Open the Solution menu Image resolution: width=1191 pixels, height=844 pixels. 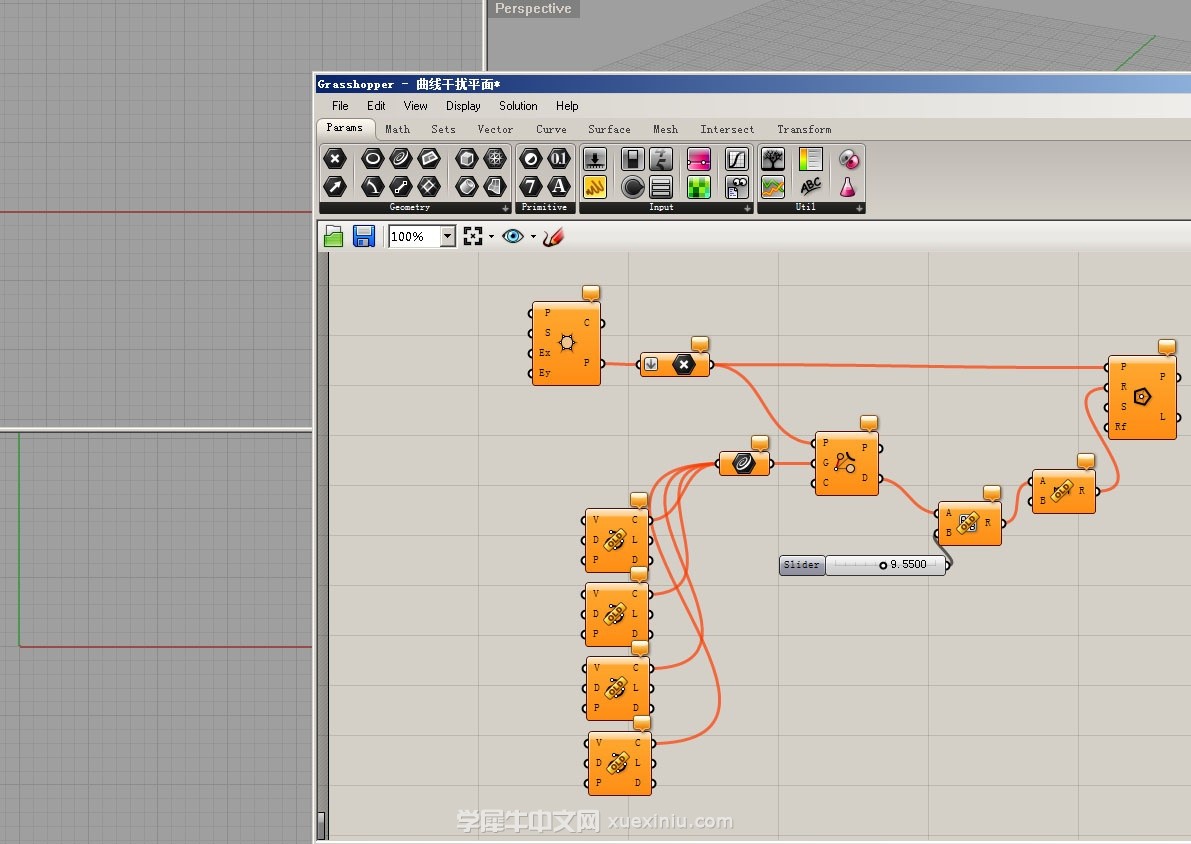tap(518, 106)
